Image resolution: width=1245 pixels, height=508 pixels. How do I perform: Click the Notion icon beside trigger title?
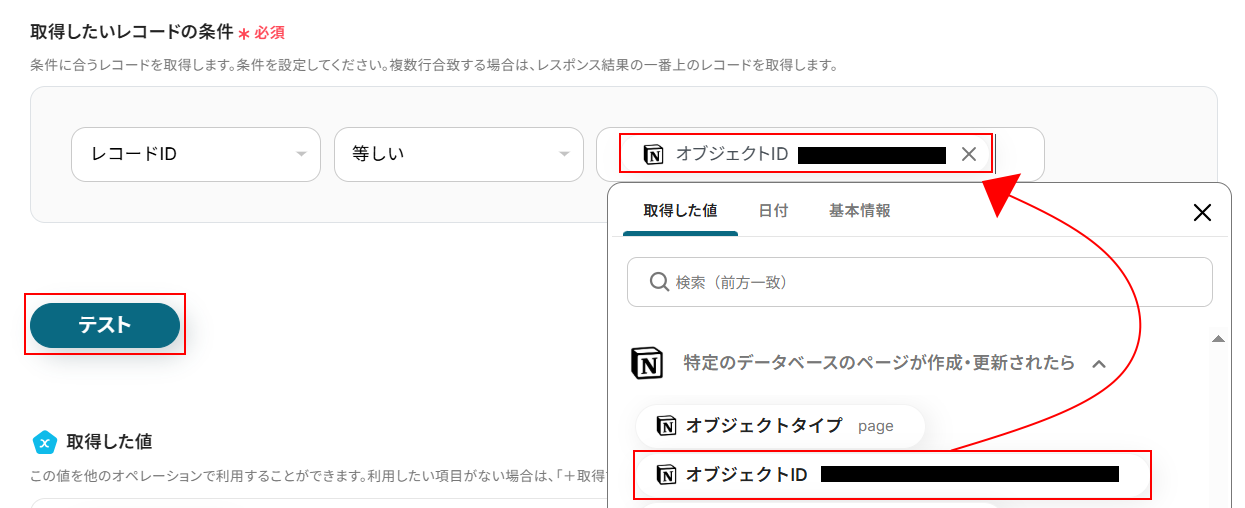(648, 363)
